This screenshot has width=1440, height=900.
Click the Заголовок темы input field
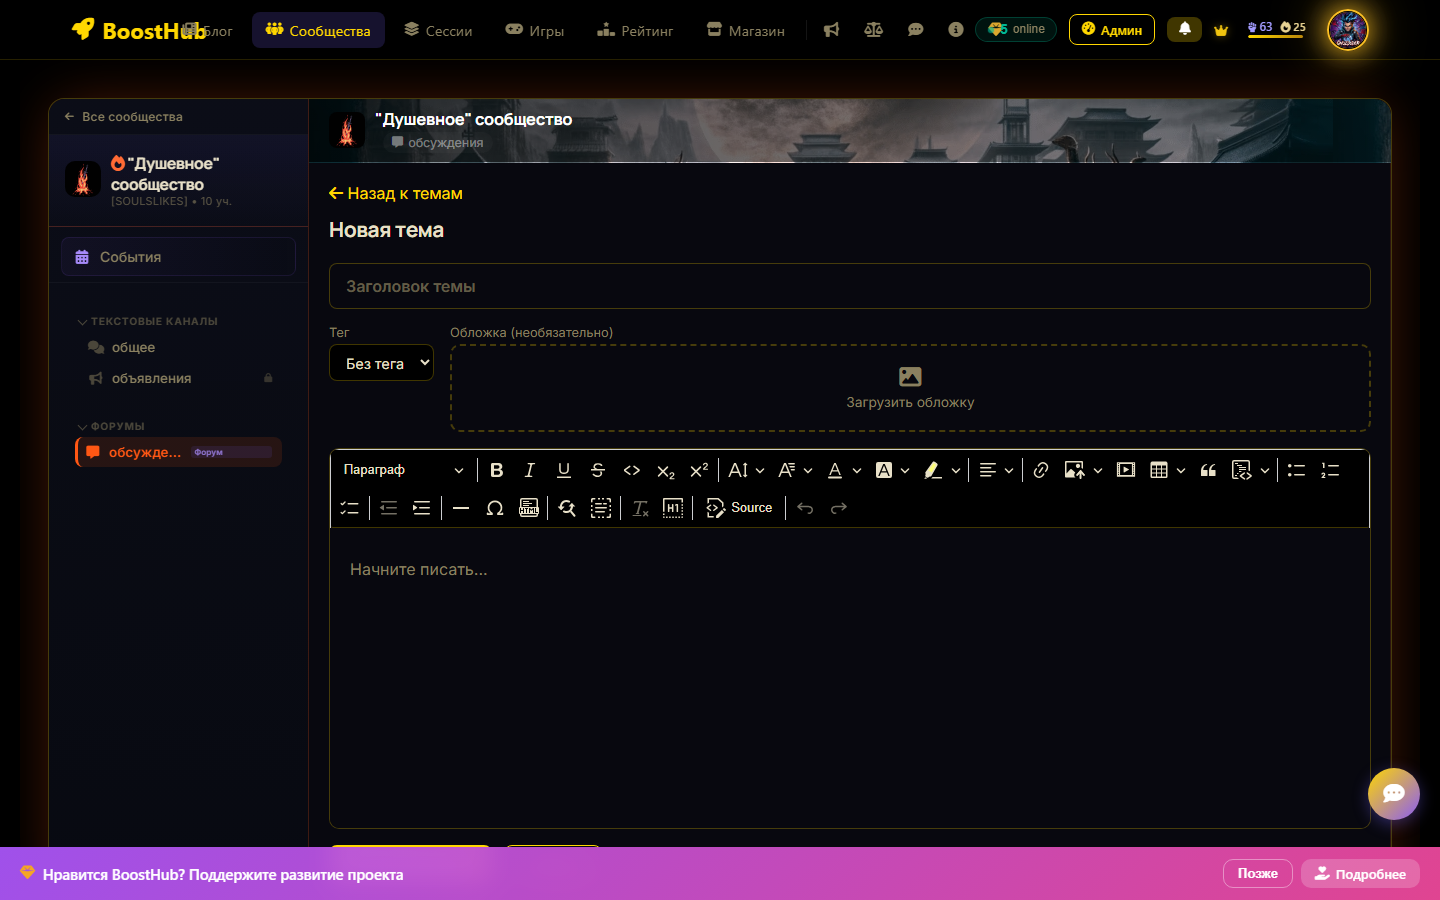coord(849,286)
